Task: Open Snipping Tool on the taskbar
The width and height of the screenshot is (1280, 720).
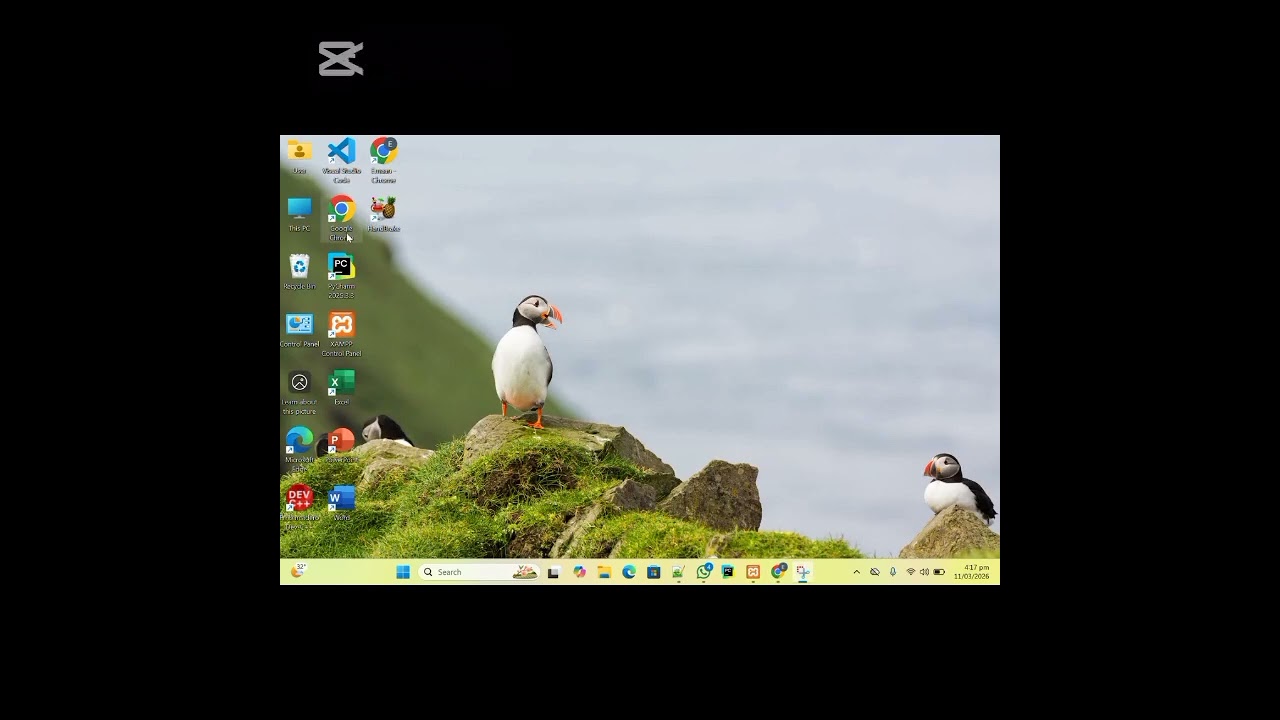Action: pyautogui.click(x=803, y=572)
